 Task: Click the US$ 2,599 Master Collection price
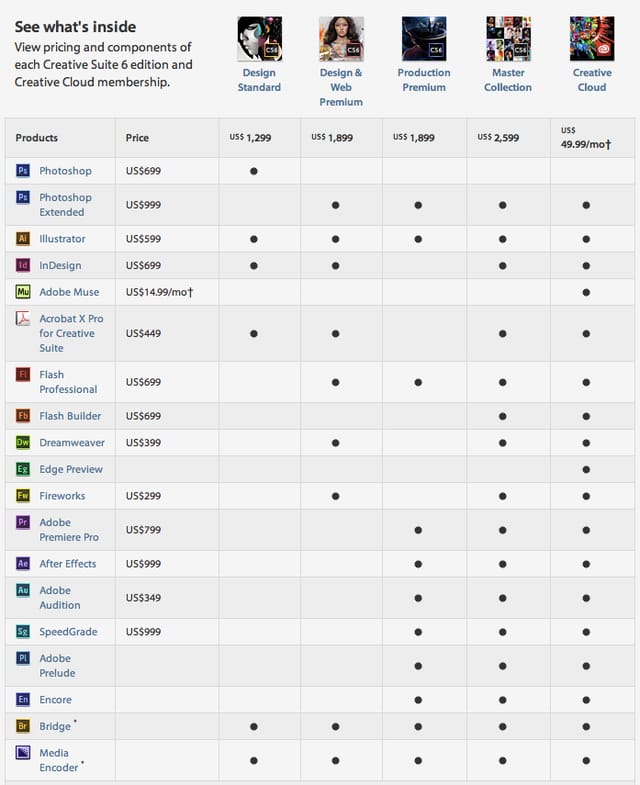(498, 138)
